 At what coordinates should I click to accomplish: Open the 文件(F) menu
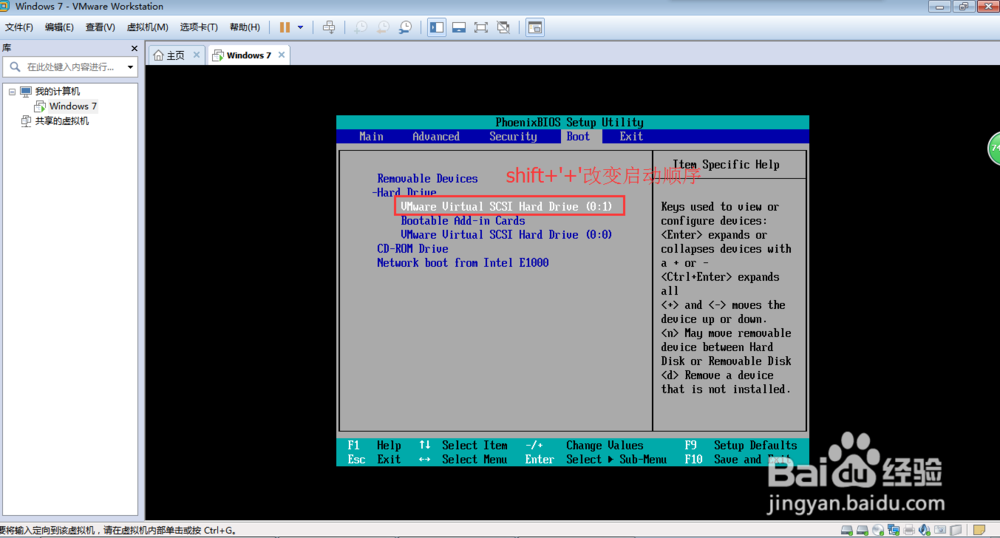pyautogui.click(x=19, y=27)
